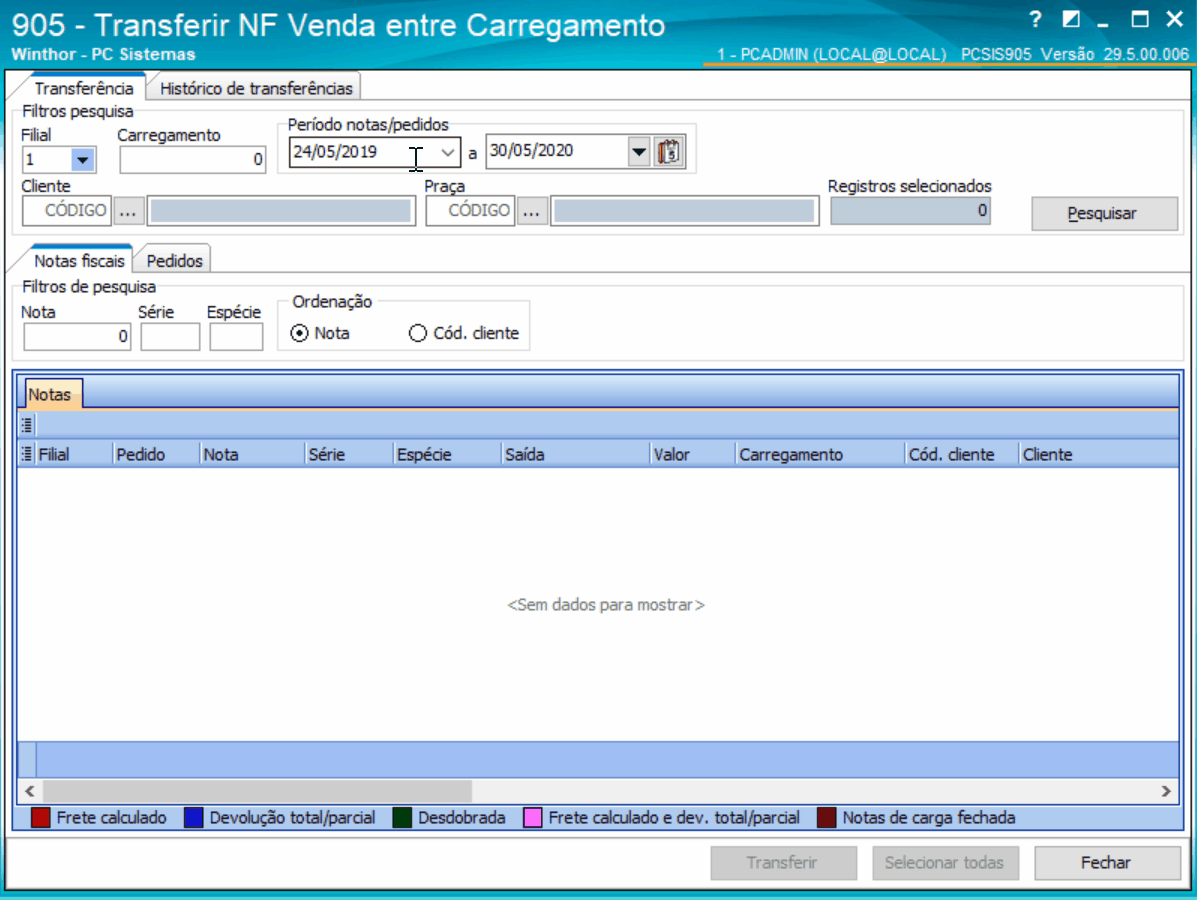Sort by the Pedido column header

click(156, 454)
